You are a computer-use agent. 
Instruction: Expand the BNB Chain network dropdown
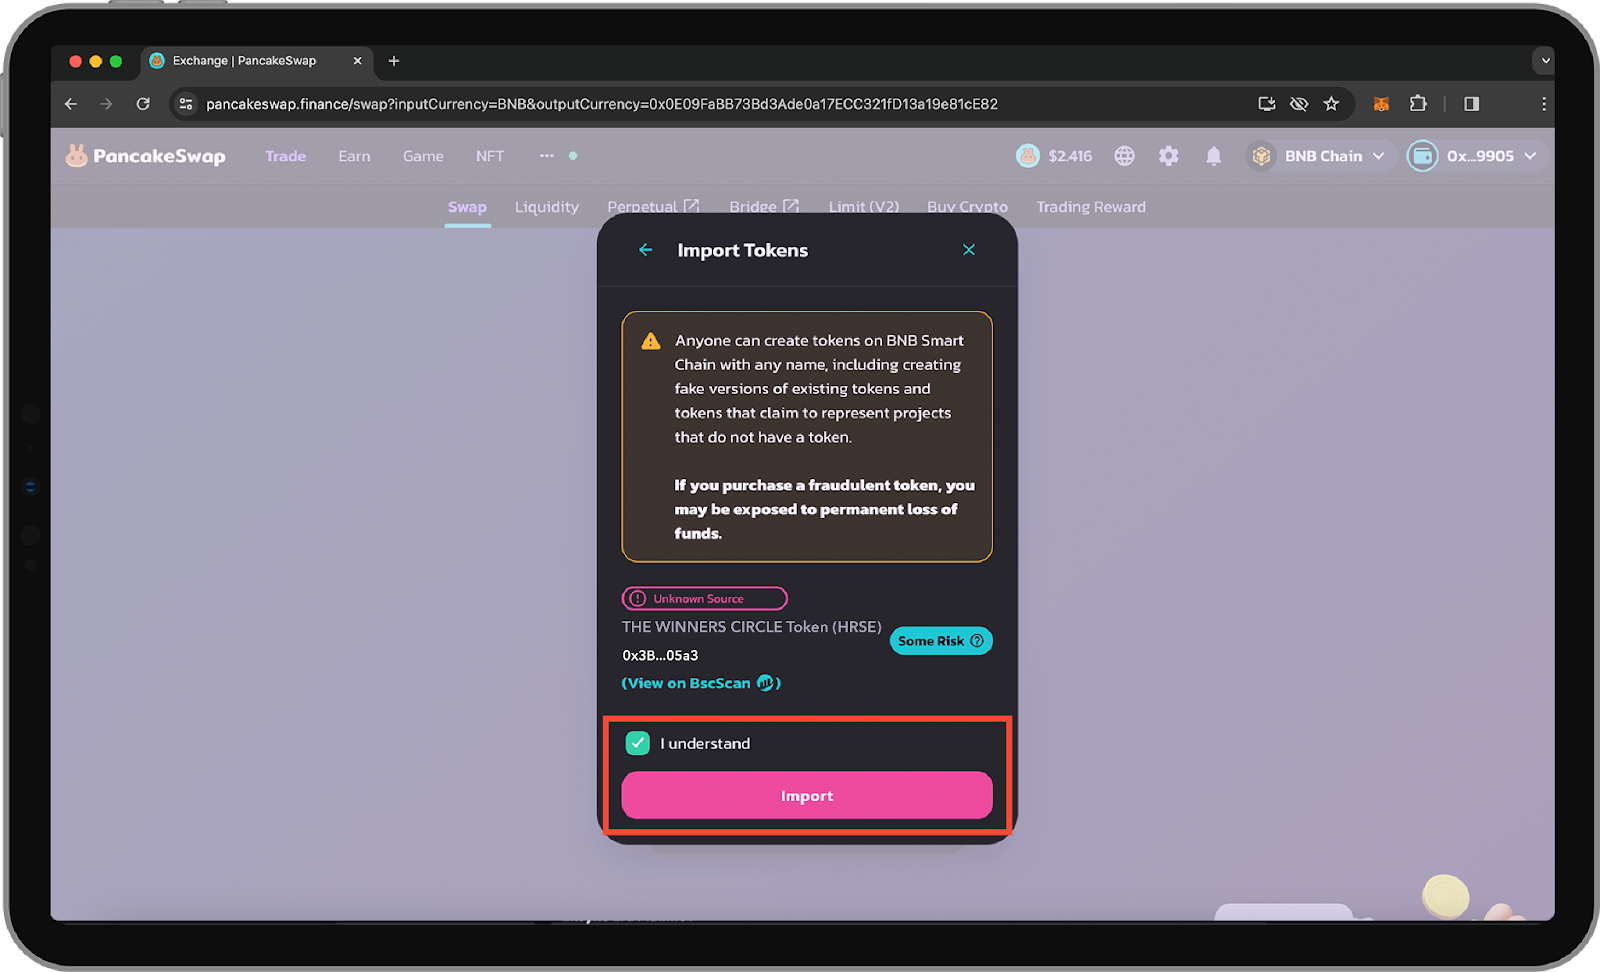point(1320,156)
